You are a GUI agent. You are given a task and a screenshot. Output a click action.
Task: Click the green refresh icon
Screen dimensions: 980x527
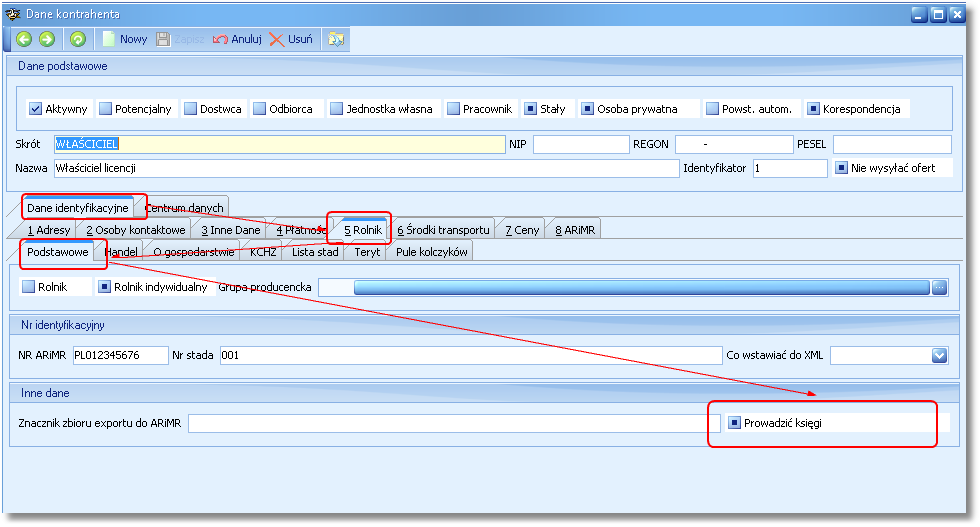coord(78,39)
